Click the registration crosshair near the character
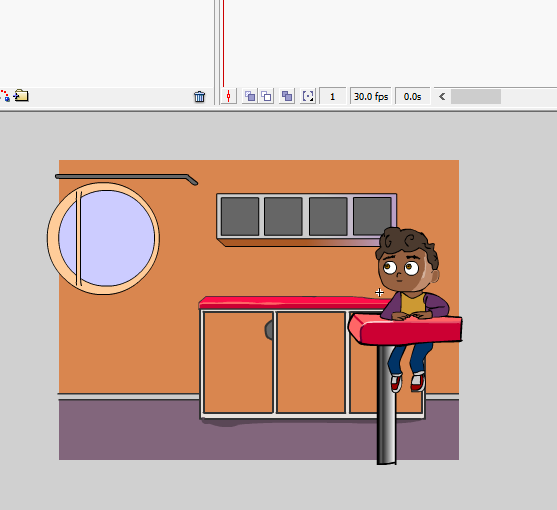Image resolution: width=557 pixels, height=510 pixels. pos(379,293)
